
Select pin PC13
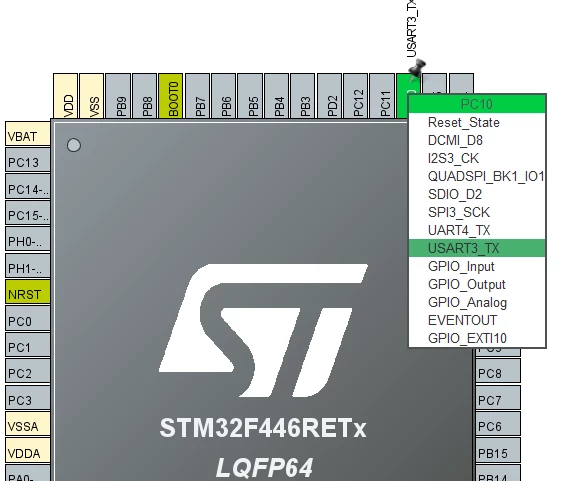pyautogui.click(x=28, y=160)
